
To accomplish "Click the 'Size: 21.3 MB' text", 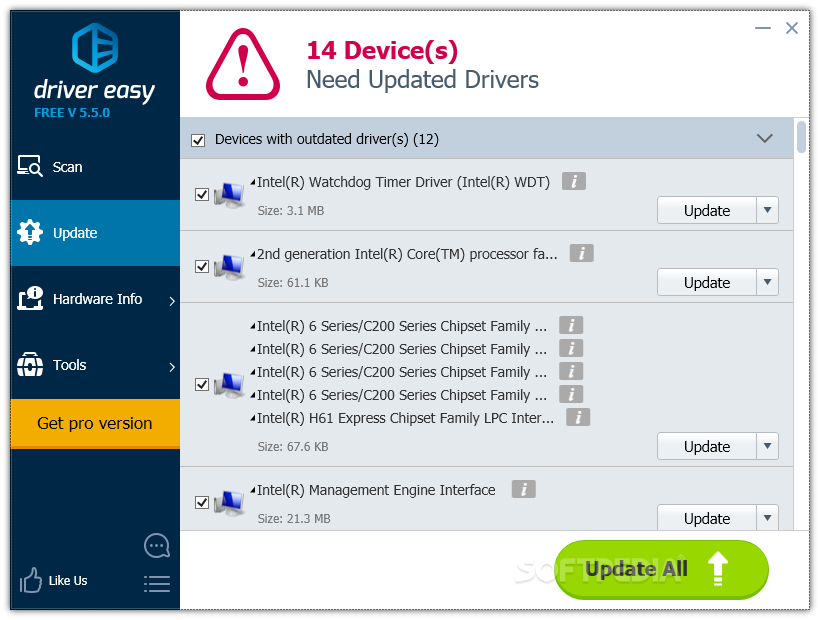I will coord(294,519).
